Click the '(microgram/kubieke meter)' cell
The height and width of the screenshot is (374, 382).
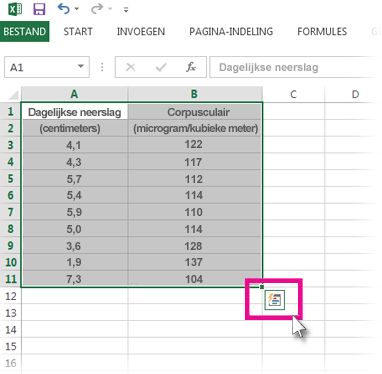195,128
